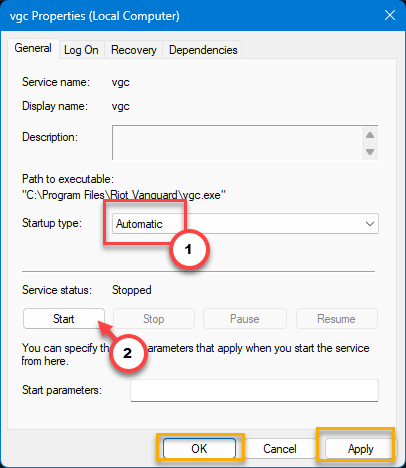The height and width of the screenshot is (468, 406).
Task: Open the Log On tab
Action: [x=81, y=50]
